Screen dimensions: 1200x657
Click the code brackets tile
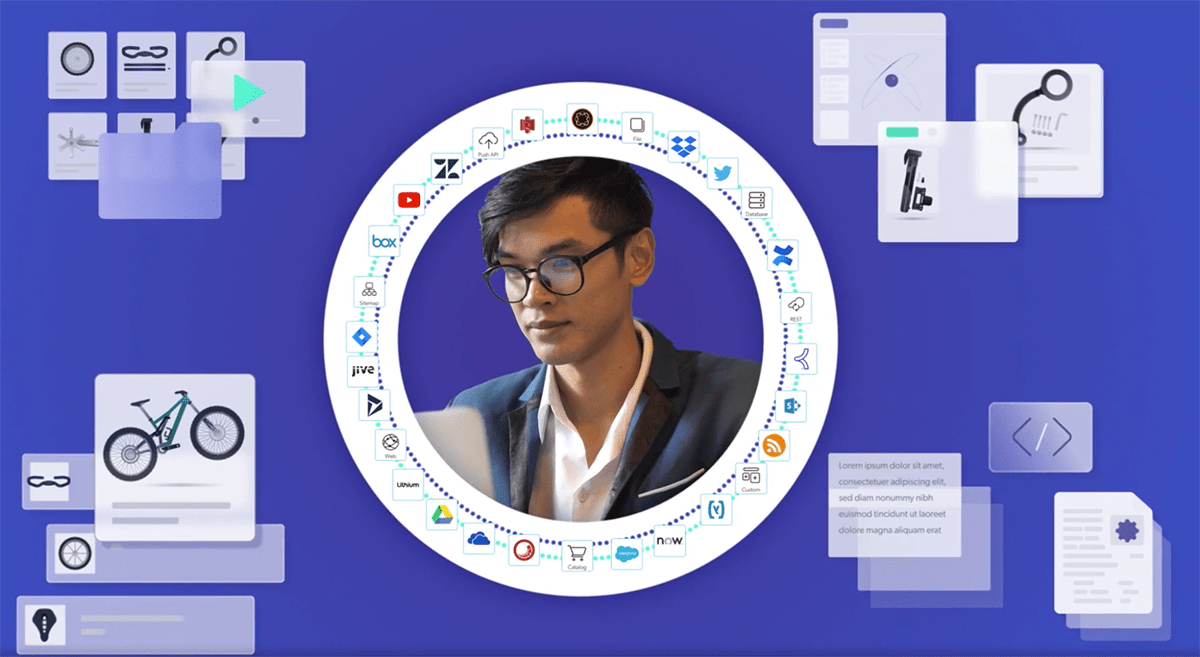point(1040,437)
